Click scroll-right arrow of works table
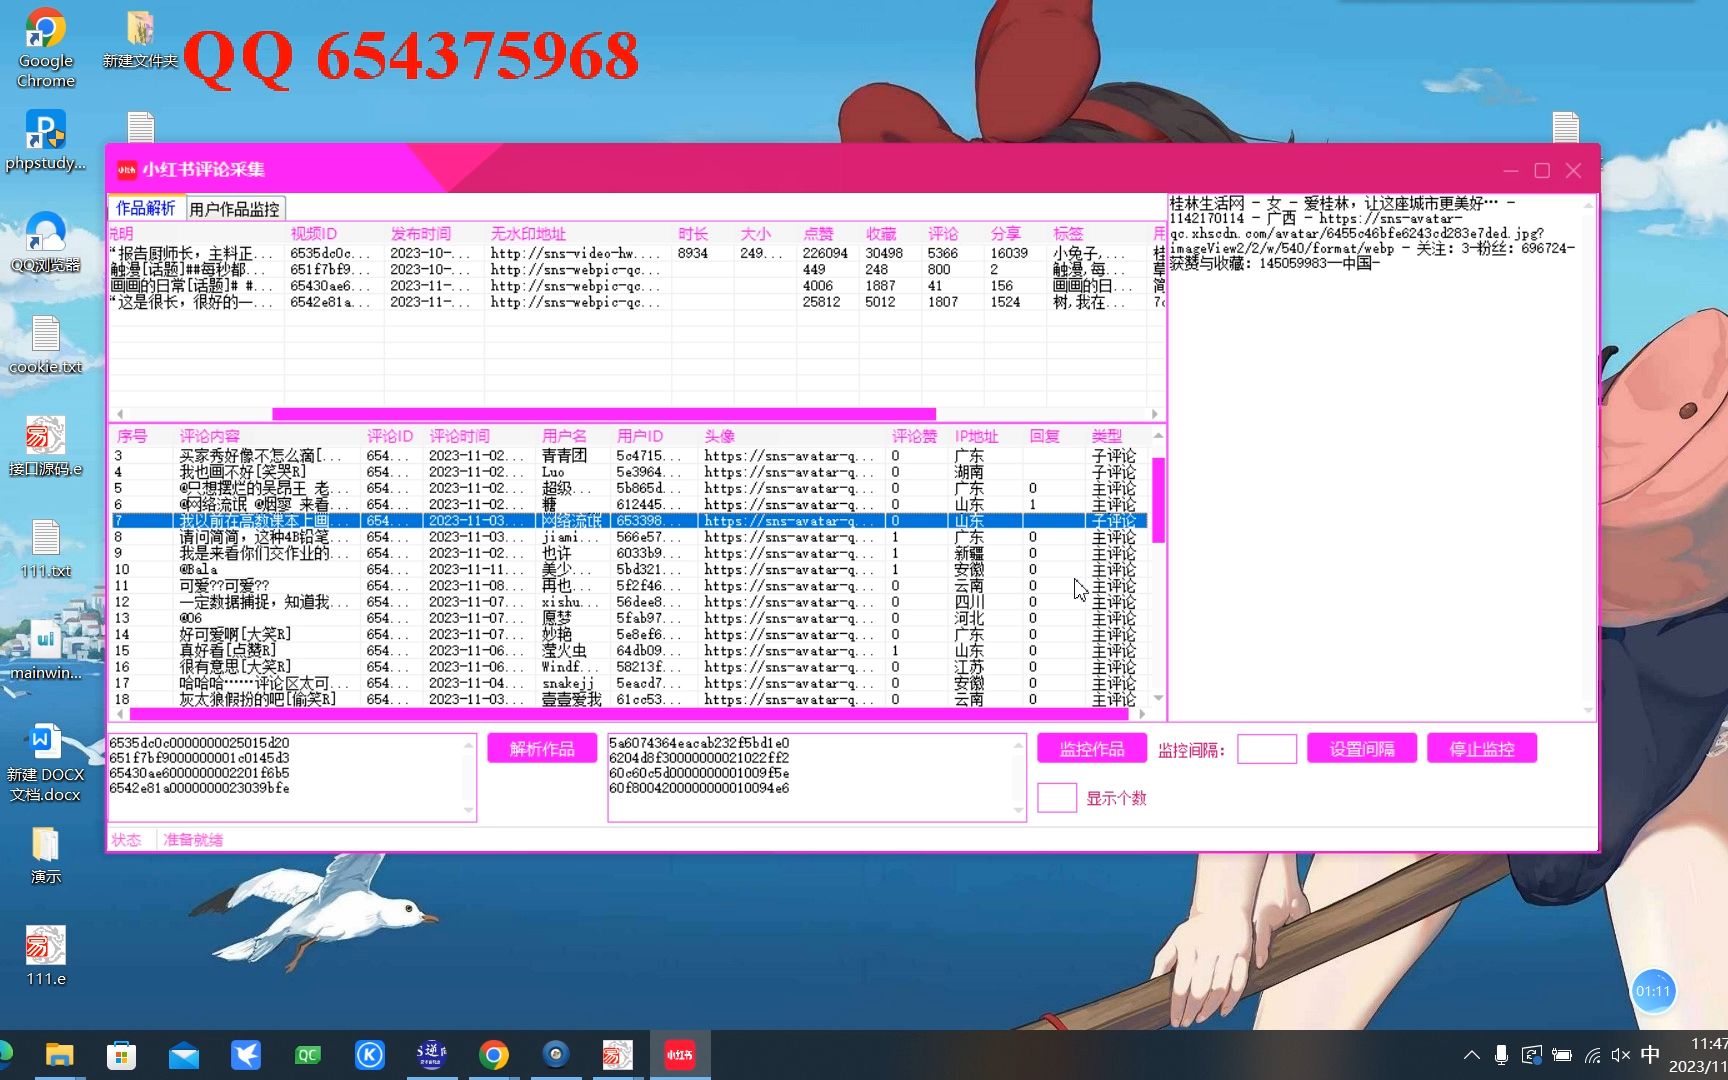Image resolution: width=1728 pixels, height=1080 pixels. [1154, 413]
